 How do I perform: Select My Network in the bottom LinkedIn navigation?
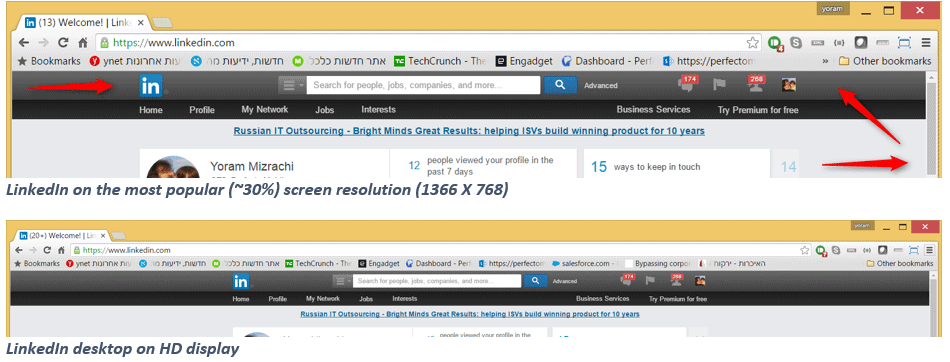[323, 298]
